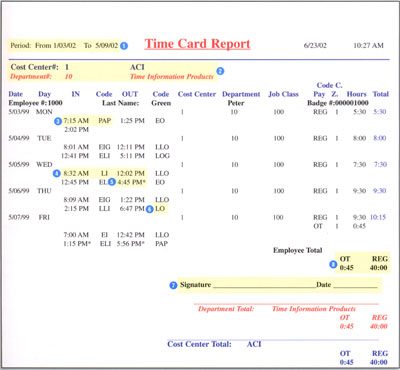Click callout marker 2 next to Time Information Products
Viewport: 400px width, 370px height.
[220, 71]
